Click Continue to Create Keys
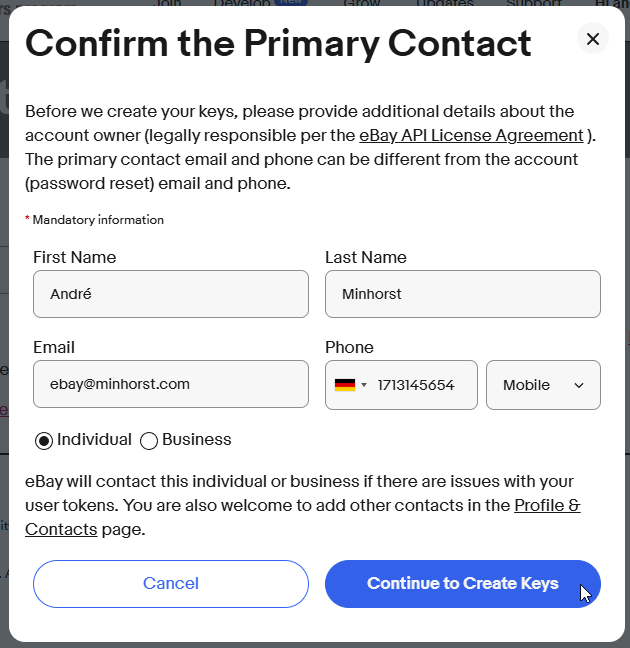 click(462, 584)
